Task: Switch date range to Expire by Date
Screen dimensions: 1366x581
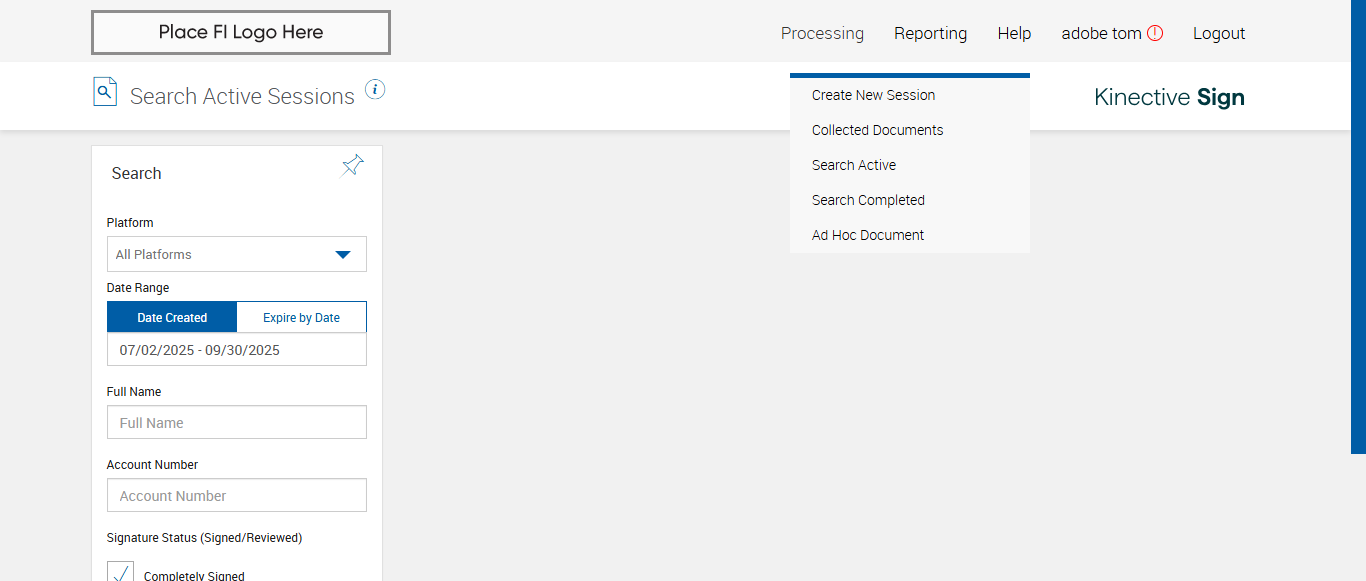Action: 301,317
